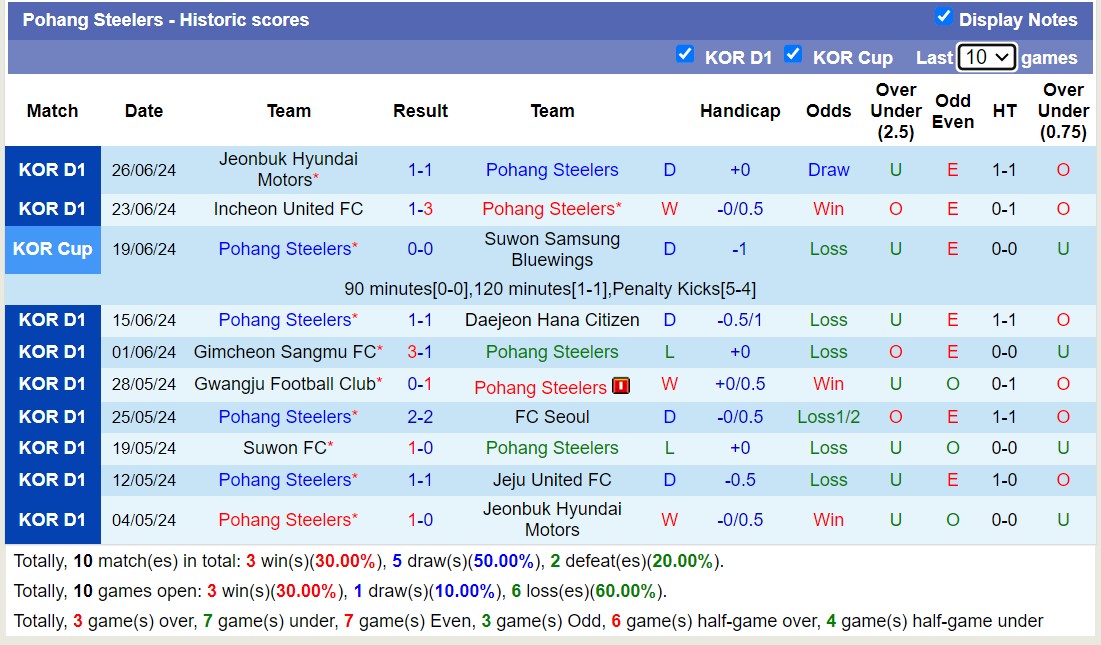Expand the 19/06 penalty kicks match details

point(550,289)
